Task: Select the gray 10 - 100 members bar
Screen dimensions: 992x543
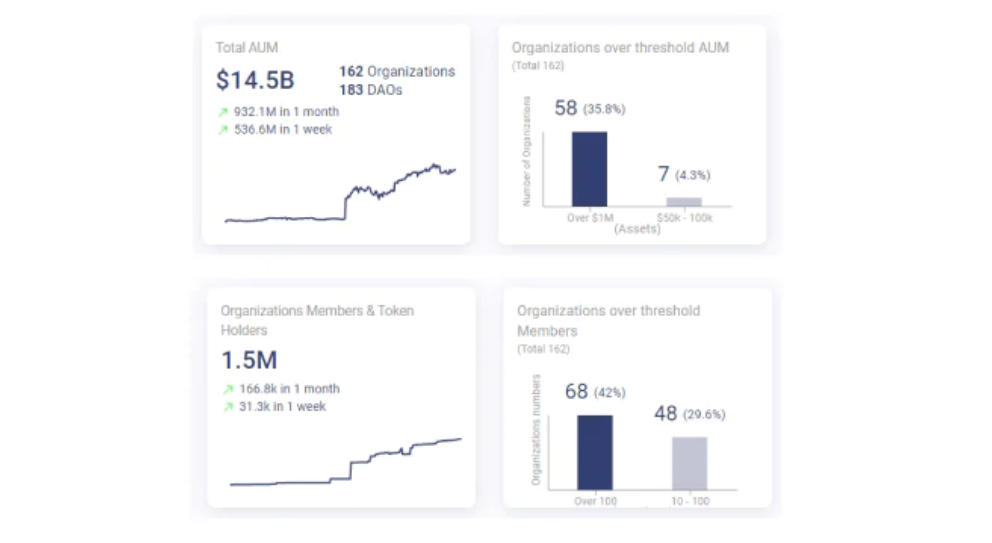Action: point(690,463)
